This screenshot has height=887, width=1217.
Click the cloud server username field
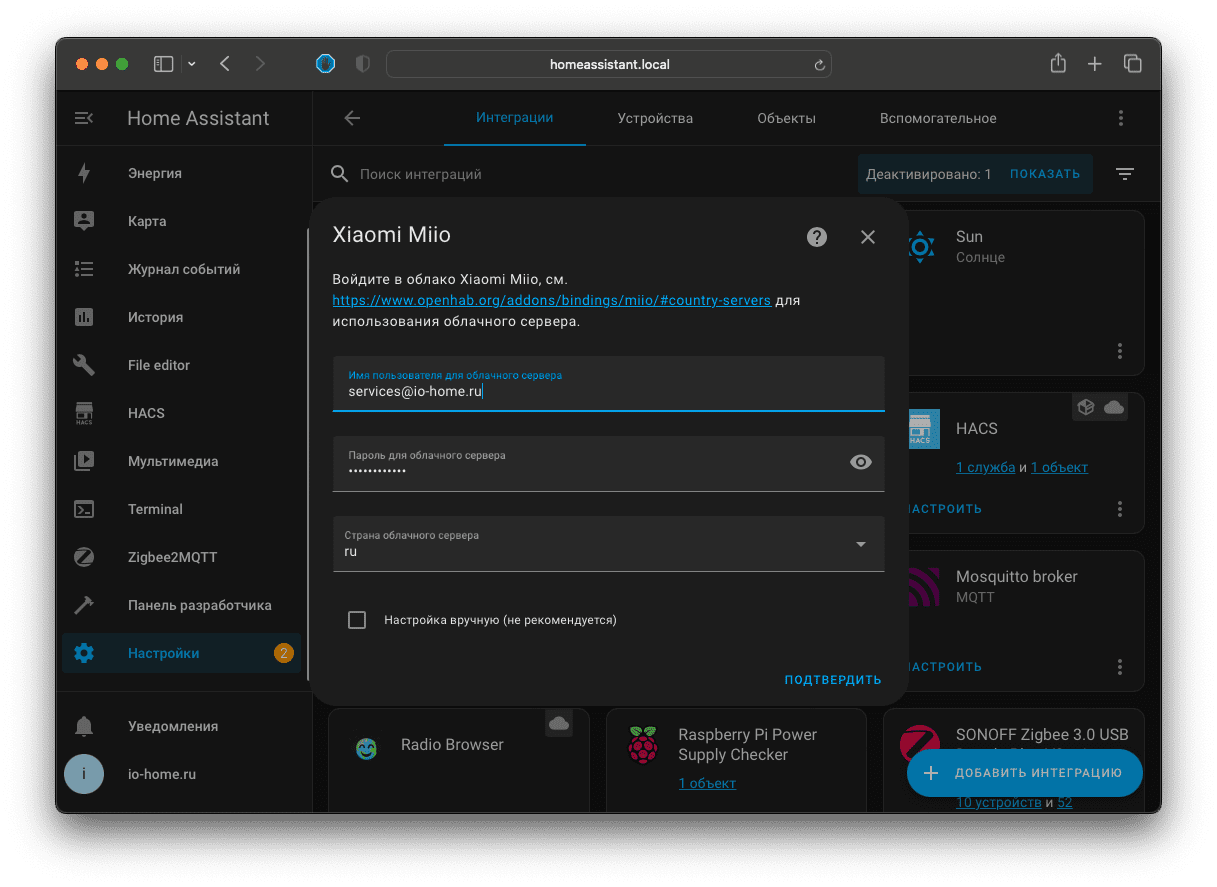(x=608, y=392)
